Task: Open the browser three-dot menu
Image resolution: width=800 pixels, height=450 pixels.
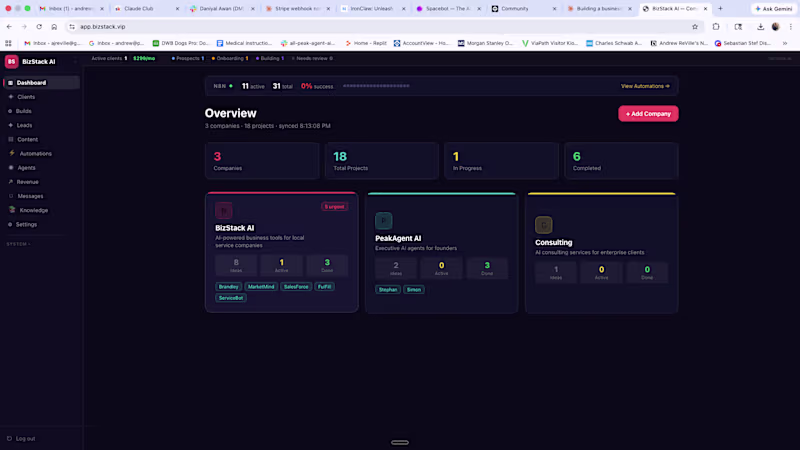Action: [791, 27]
